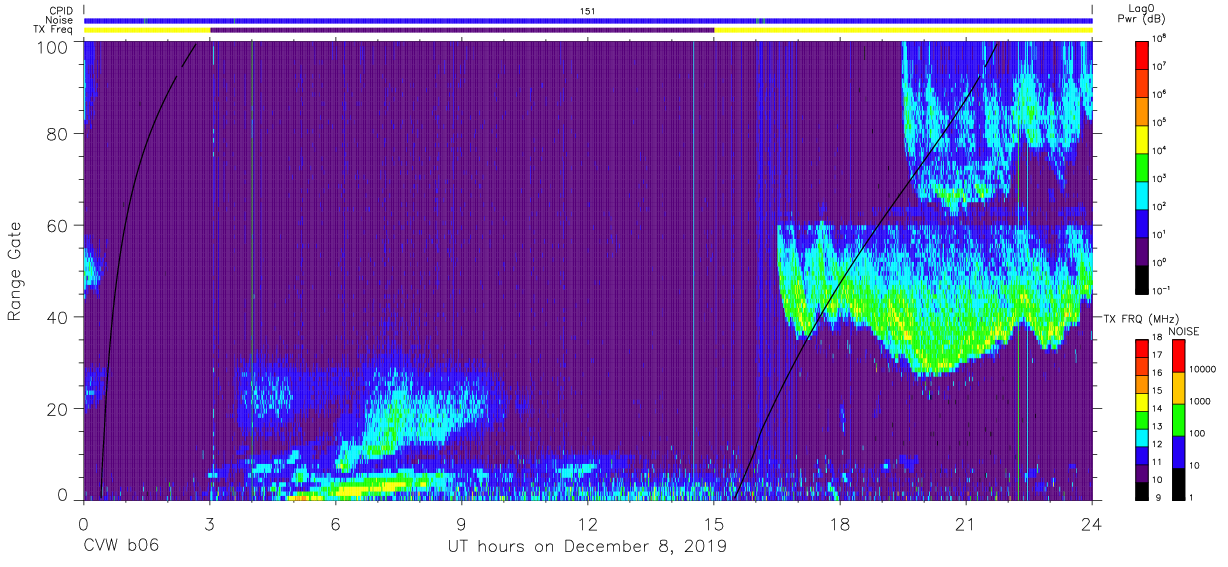Viewport: 1228px width, 567px height.
Task: Click the range gate tick label '100'
Action: (52, 46)
